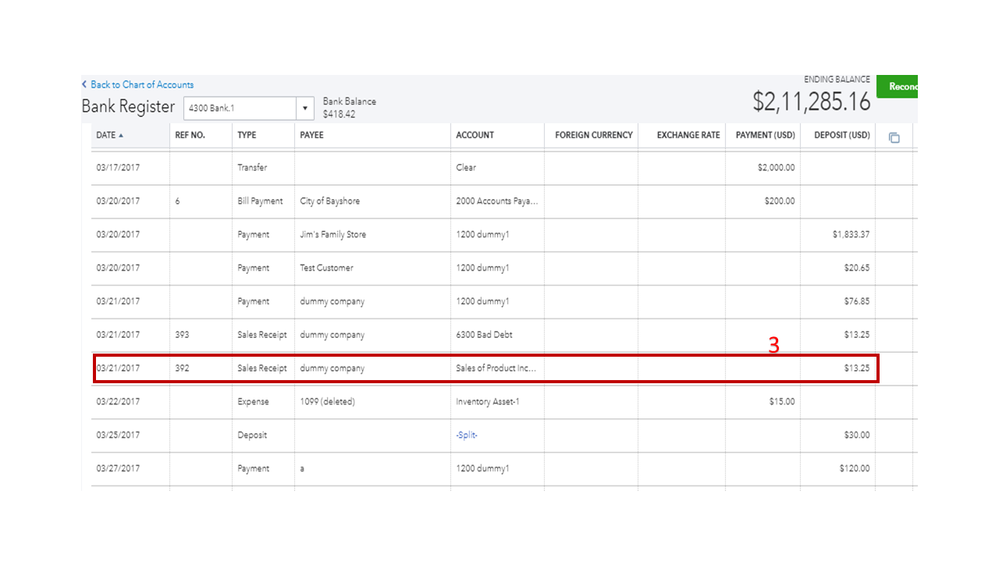Click the Test Customer payment entry

coord(326,268)
